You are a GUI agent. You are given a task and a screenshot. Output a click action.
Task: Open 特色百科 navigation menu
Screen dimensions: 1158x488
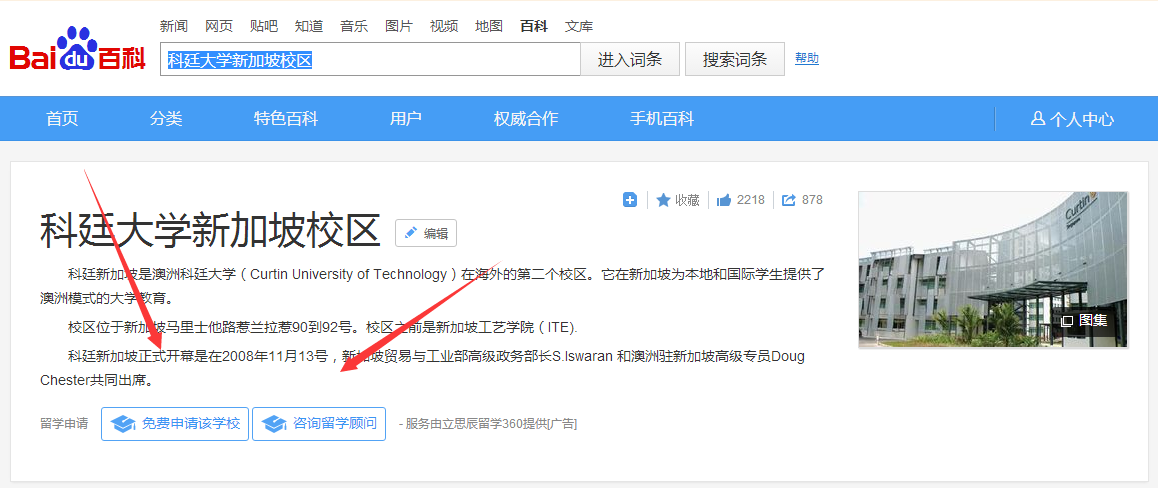point(286,119)
